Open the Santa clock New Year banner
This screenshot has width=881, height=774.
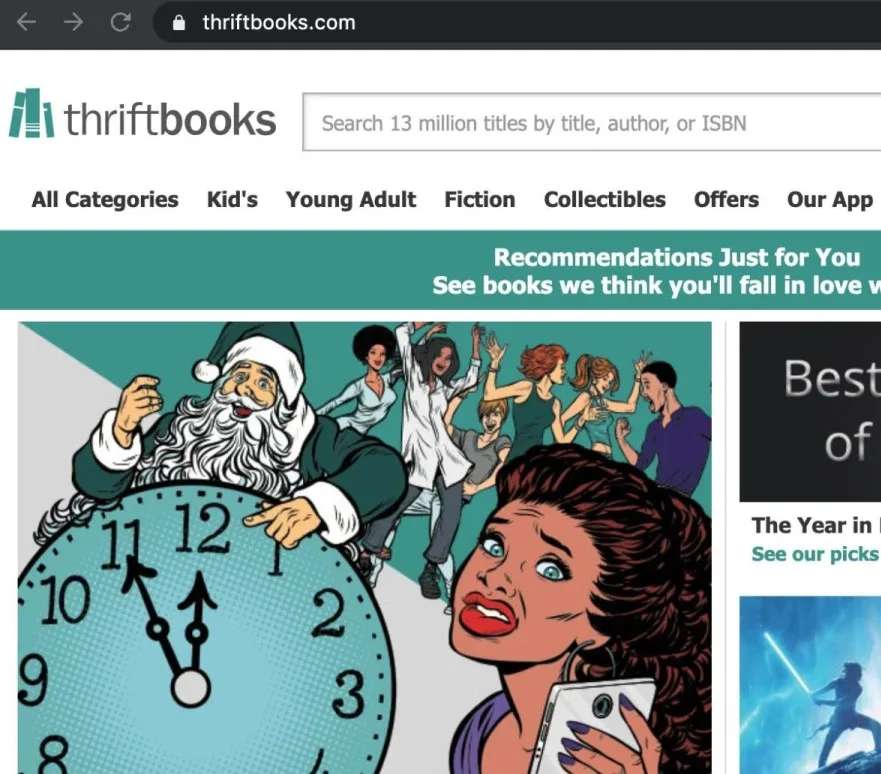point(365,548)
